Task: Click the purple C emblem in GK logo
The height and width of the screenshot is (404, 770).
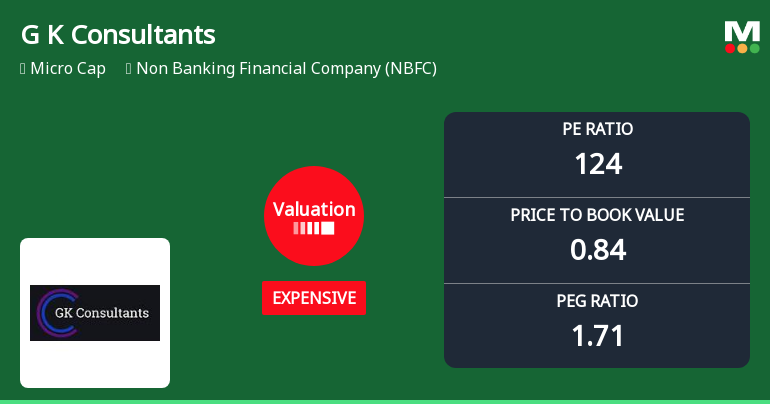Action: click(x=57, y=313)
